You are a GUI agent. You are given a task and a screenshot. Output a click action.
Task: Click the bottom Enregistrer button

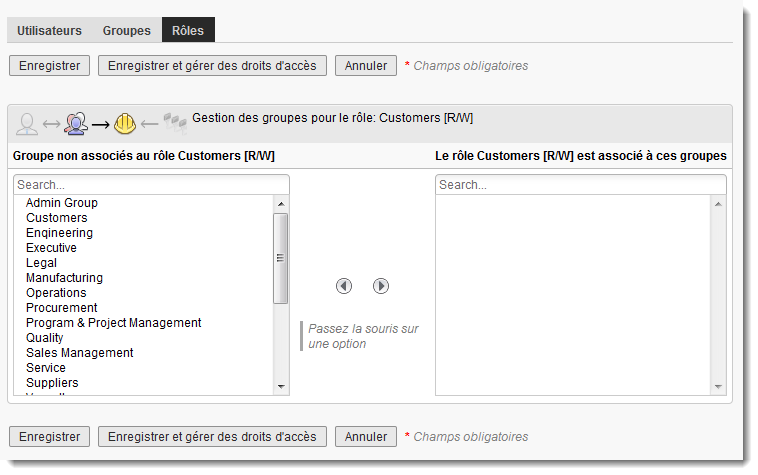click(49, 437)
